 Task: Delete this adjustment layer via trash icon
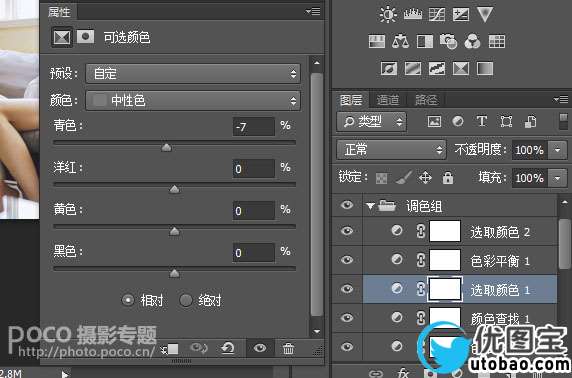[x=288, y=348]
